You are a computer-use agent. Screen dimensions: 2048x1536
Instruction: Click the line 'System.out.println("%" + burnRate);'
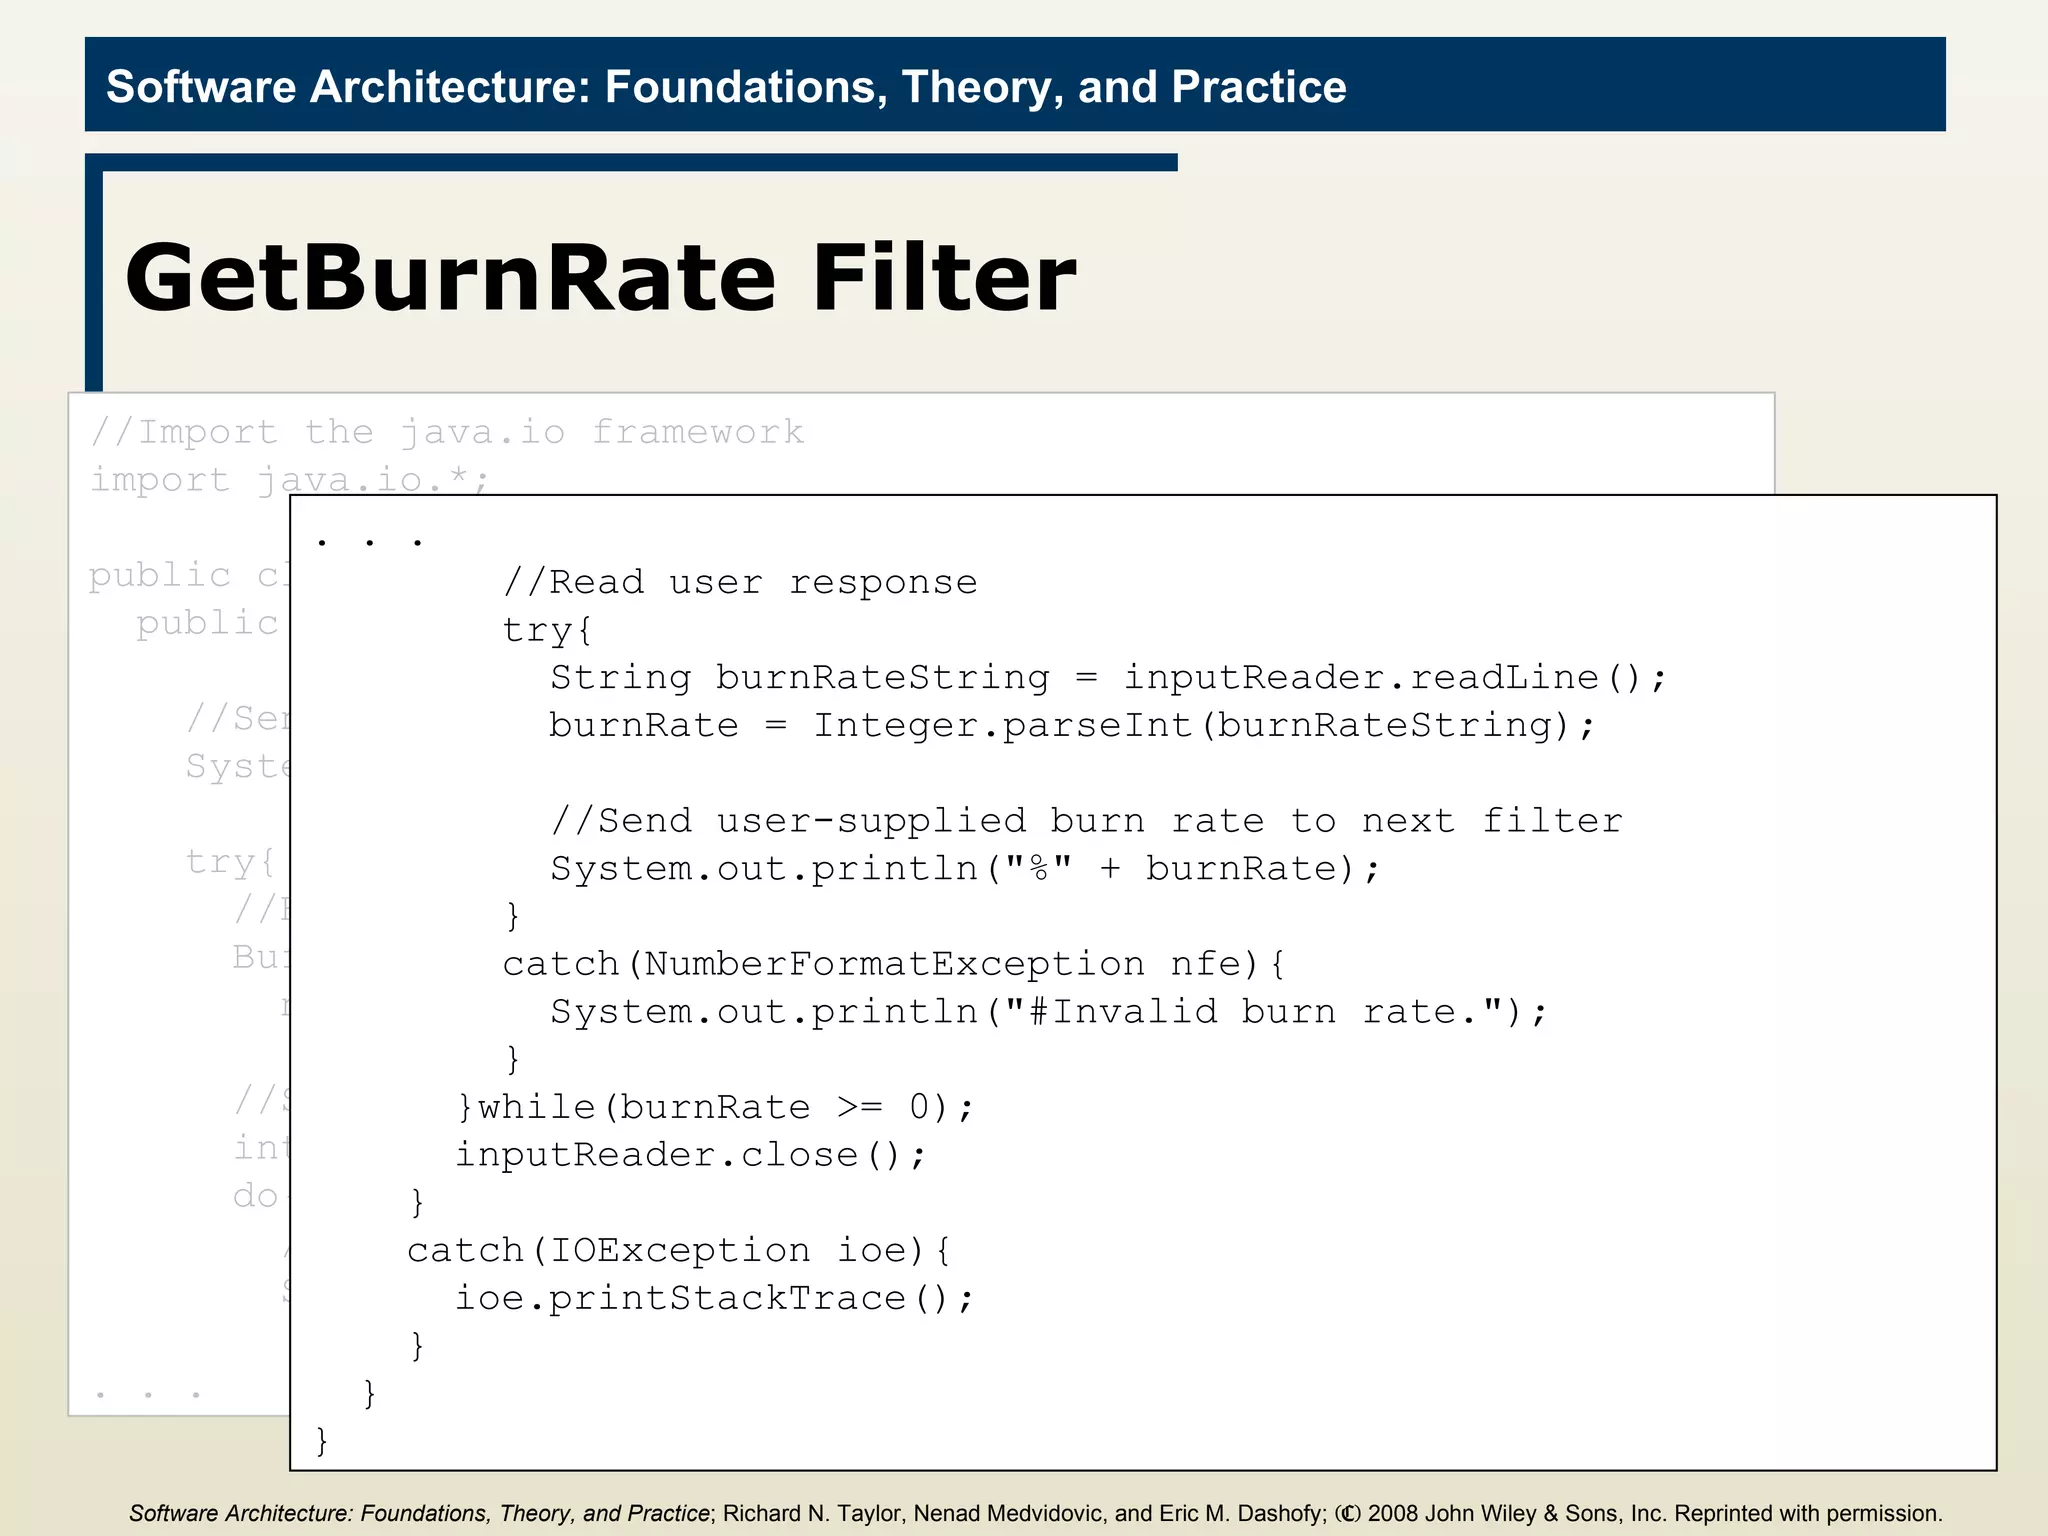point(965,869)
